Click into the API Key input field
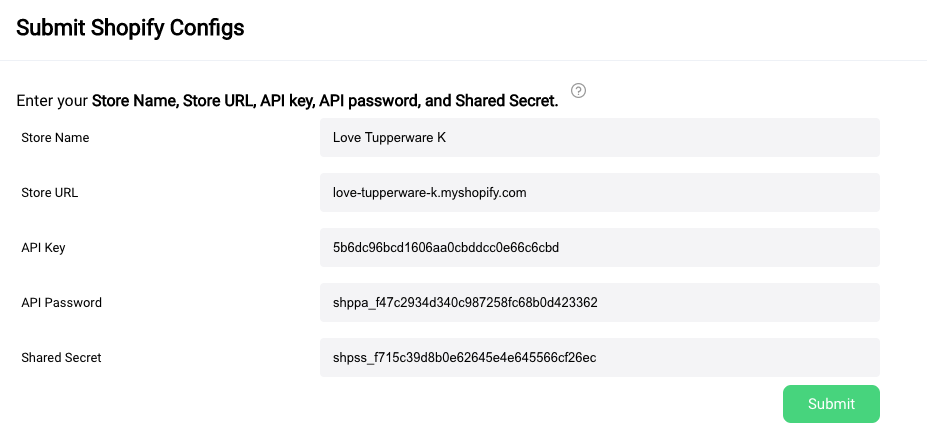The width and height of the screenshot is (927, 446). tap(599, 247)
